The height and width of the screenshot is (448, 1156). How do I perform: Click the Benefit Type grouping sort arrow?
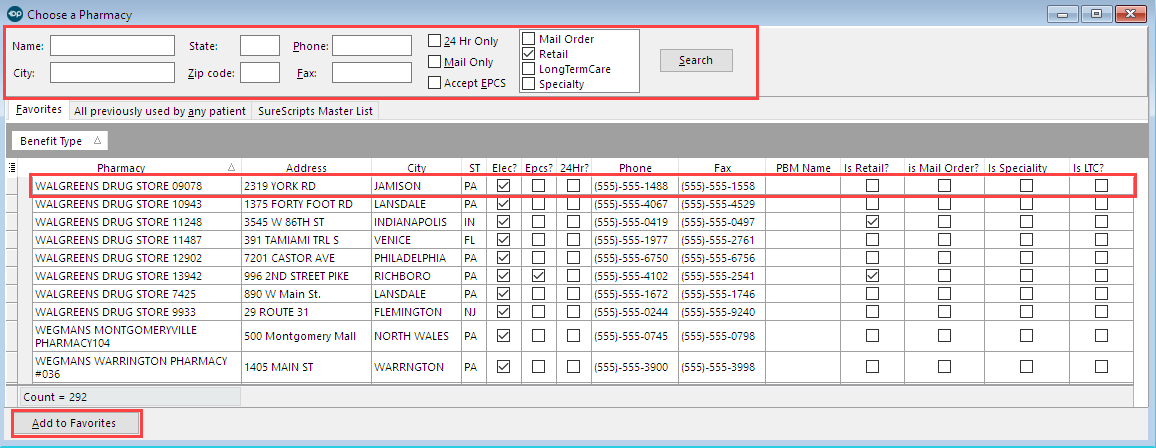point(97,140)
